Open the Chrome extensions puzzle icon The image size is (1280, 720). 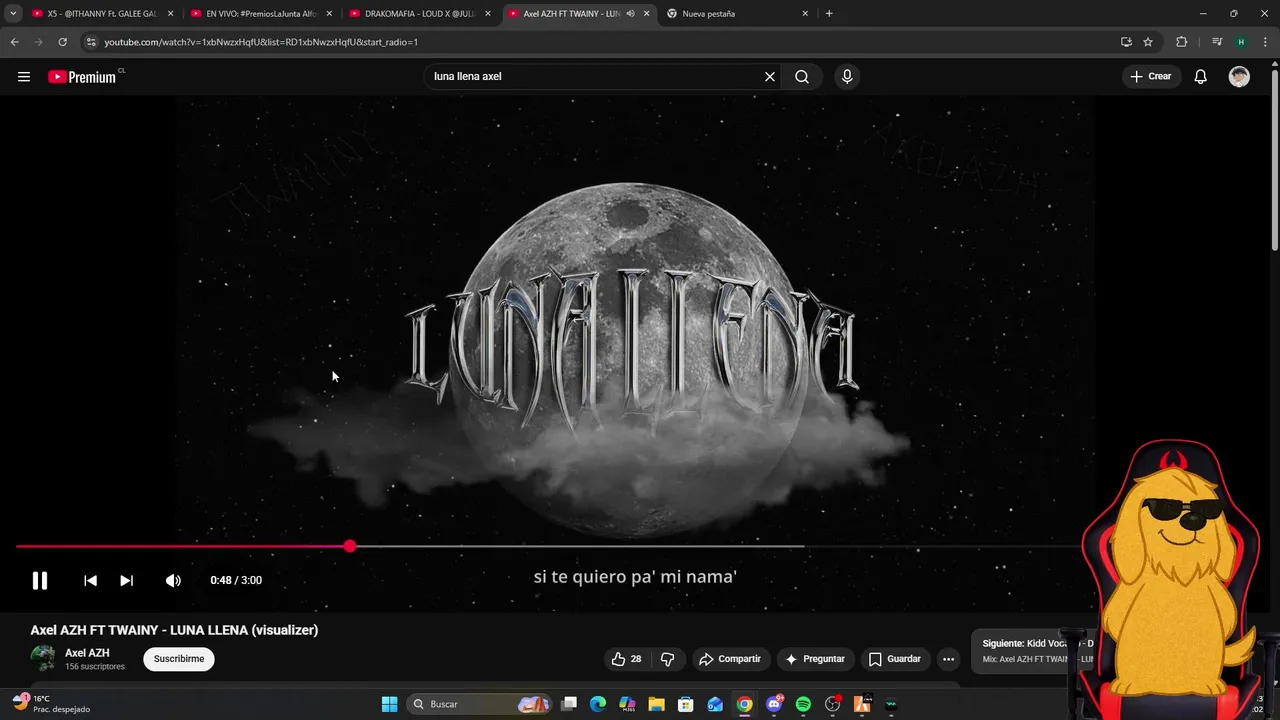(x=1182, y=42)
